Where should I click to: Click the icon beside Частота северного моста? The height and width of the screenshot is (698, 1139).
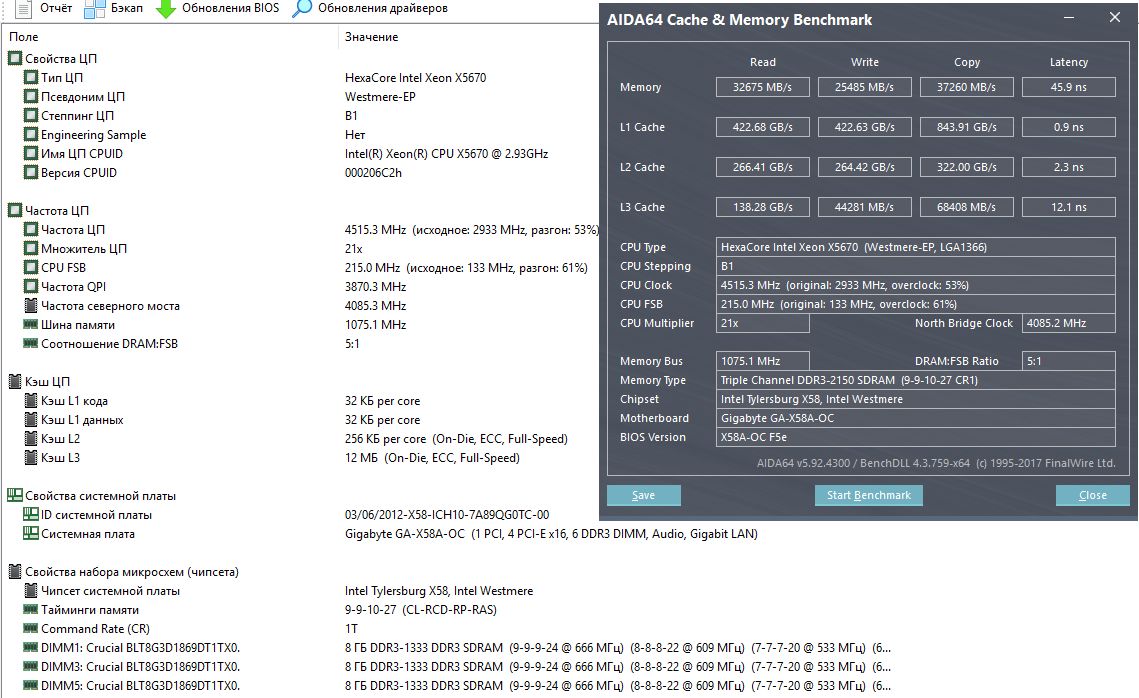[31, 305]
